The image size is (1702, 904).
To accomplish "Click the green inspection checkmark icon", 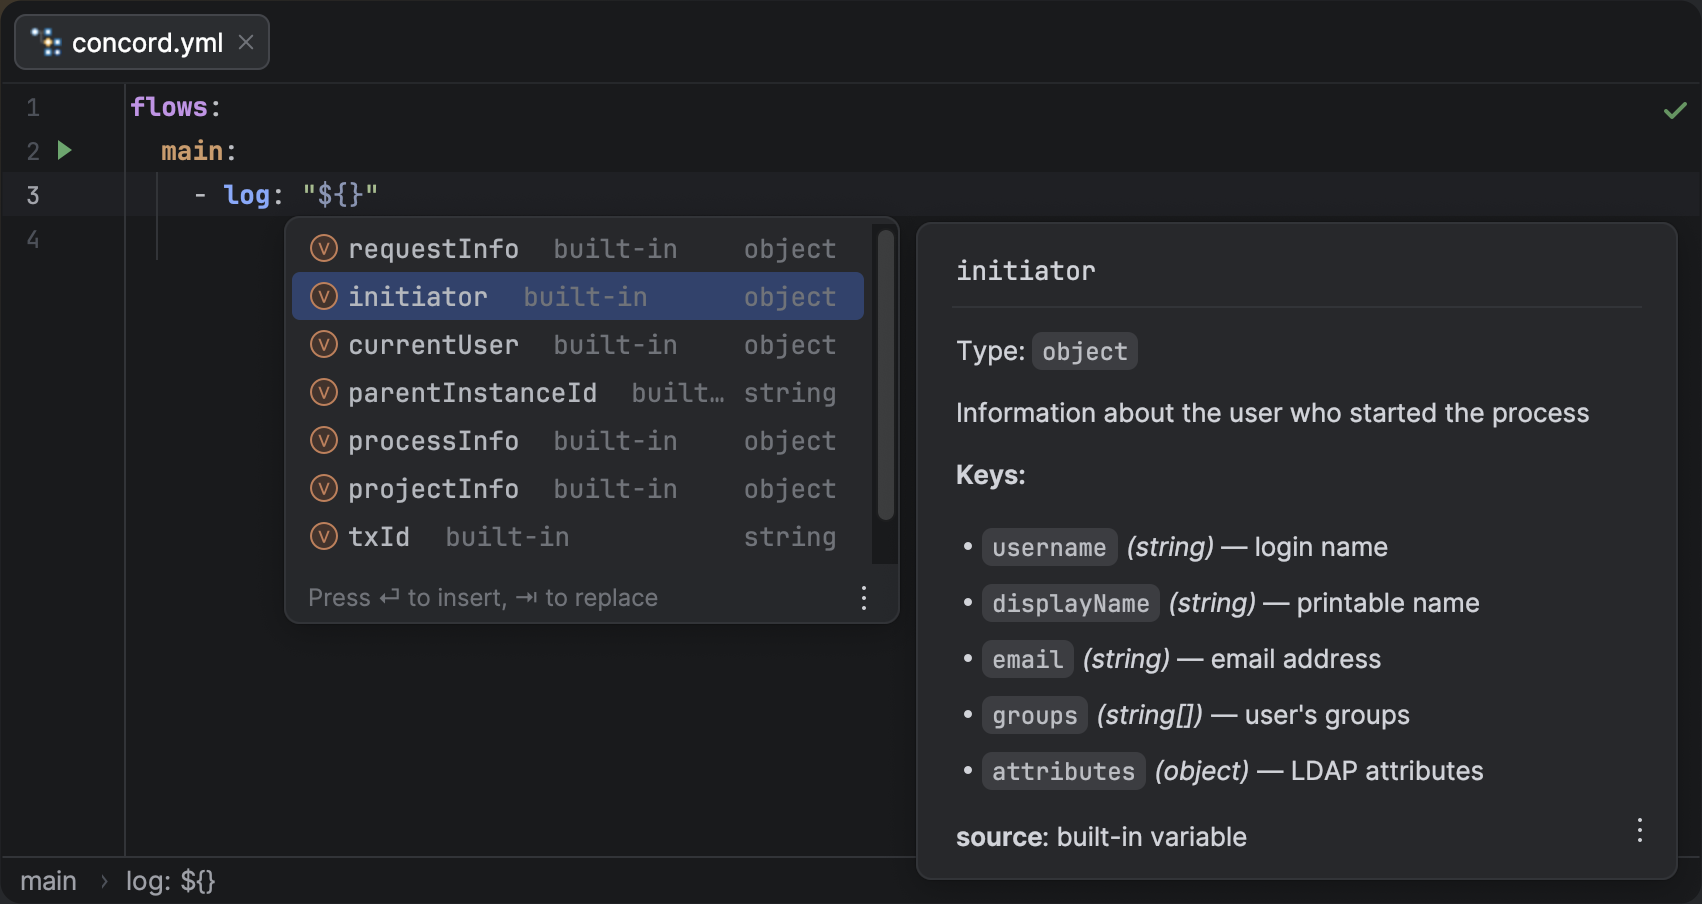I will [x=1674, y=110].
